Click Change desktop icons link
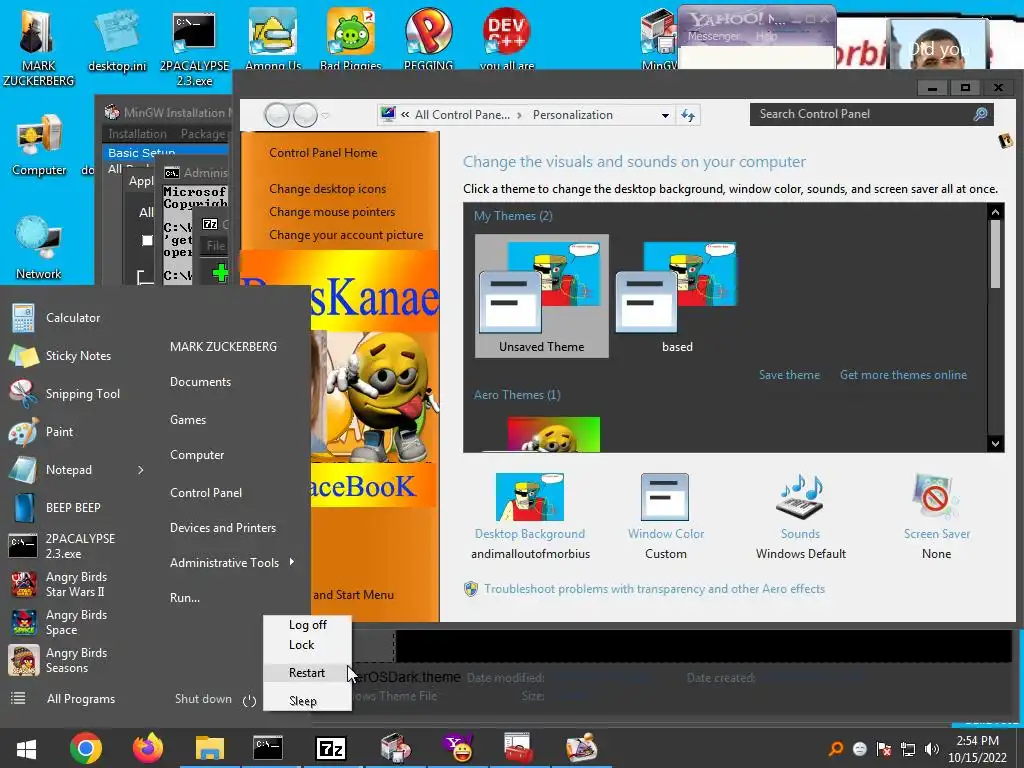This screenshot has width=1024, height=768. [x=327, y=189]
